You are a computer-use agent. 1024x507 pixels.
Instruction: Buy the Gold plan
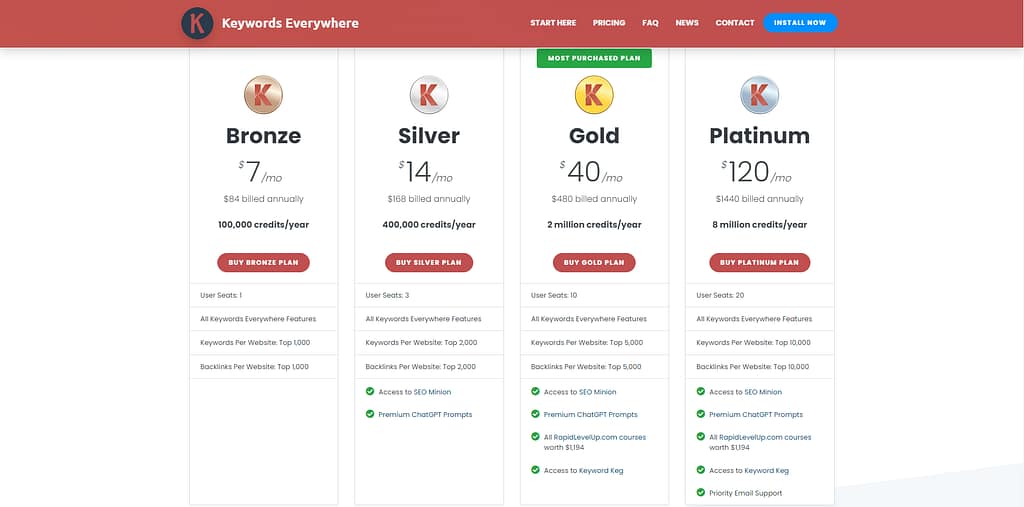point(594,263)
